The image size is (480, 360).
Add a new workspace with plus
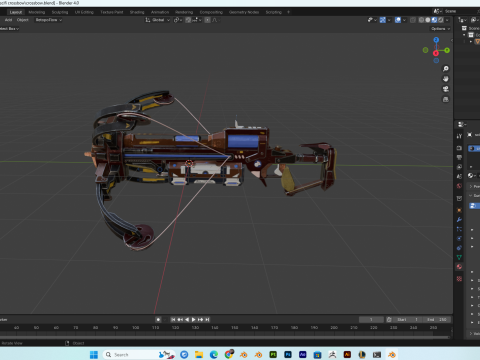288,12
